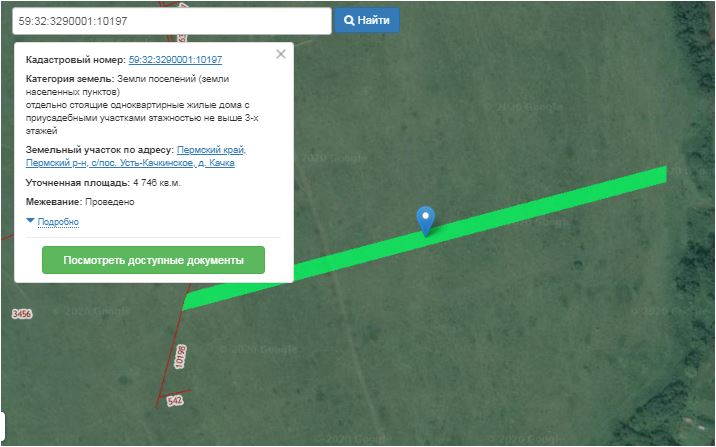Click the Найти search button
Image resolution: width=716 pixels, height=447 pixels.
367,21
